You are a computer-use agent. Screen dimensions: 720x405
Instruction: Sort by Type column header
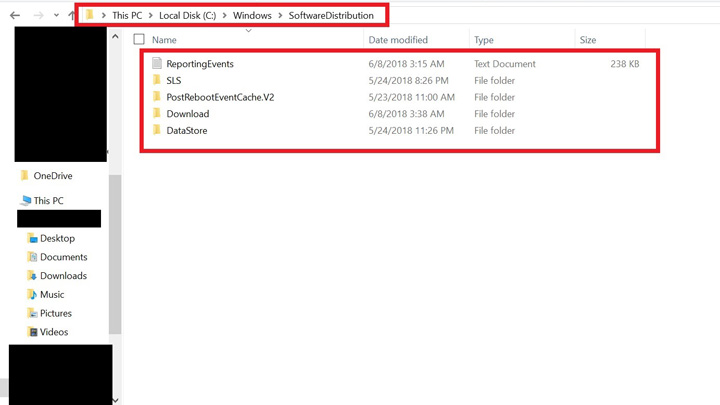tap(484, 40)
